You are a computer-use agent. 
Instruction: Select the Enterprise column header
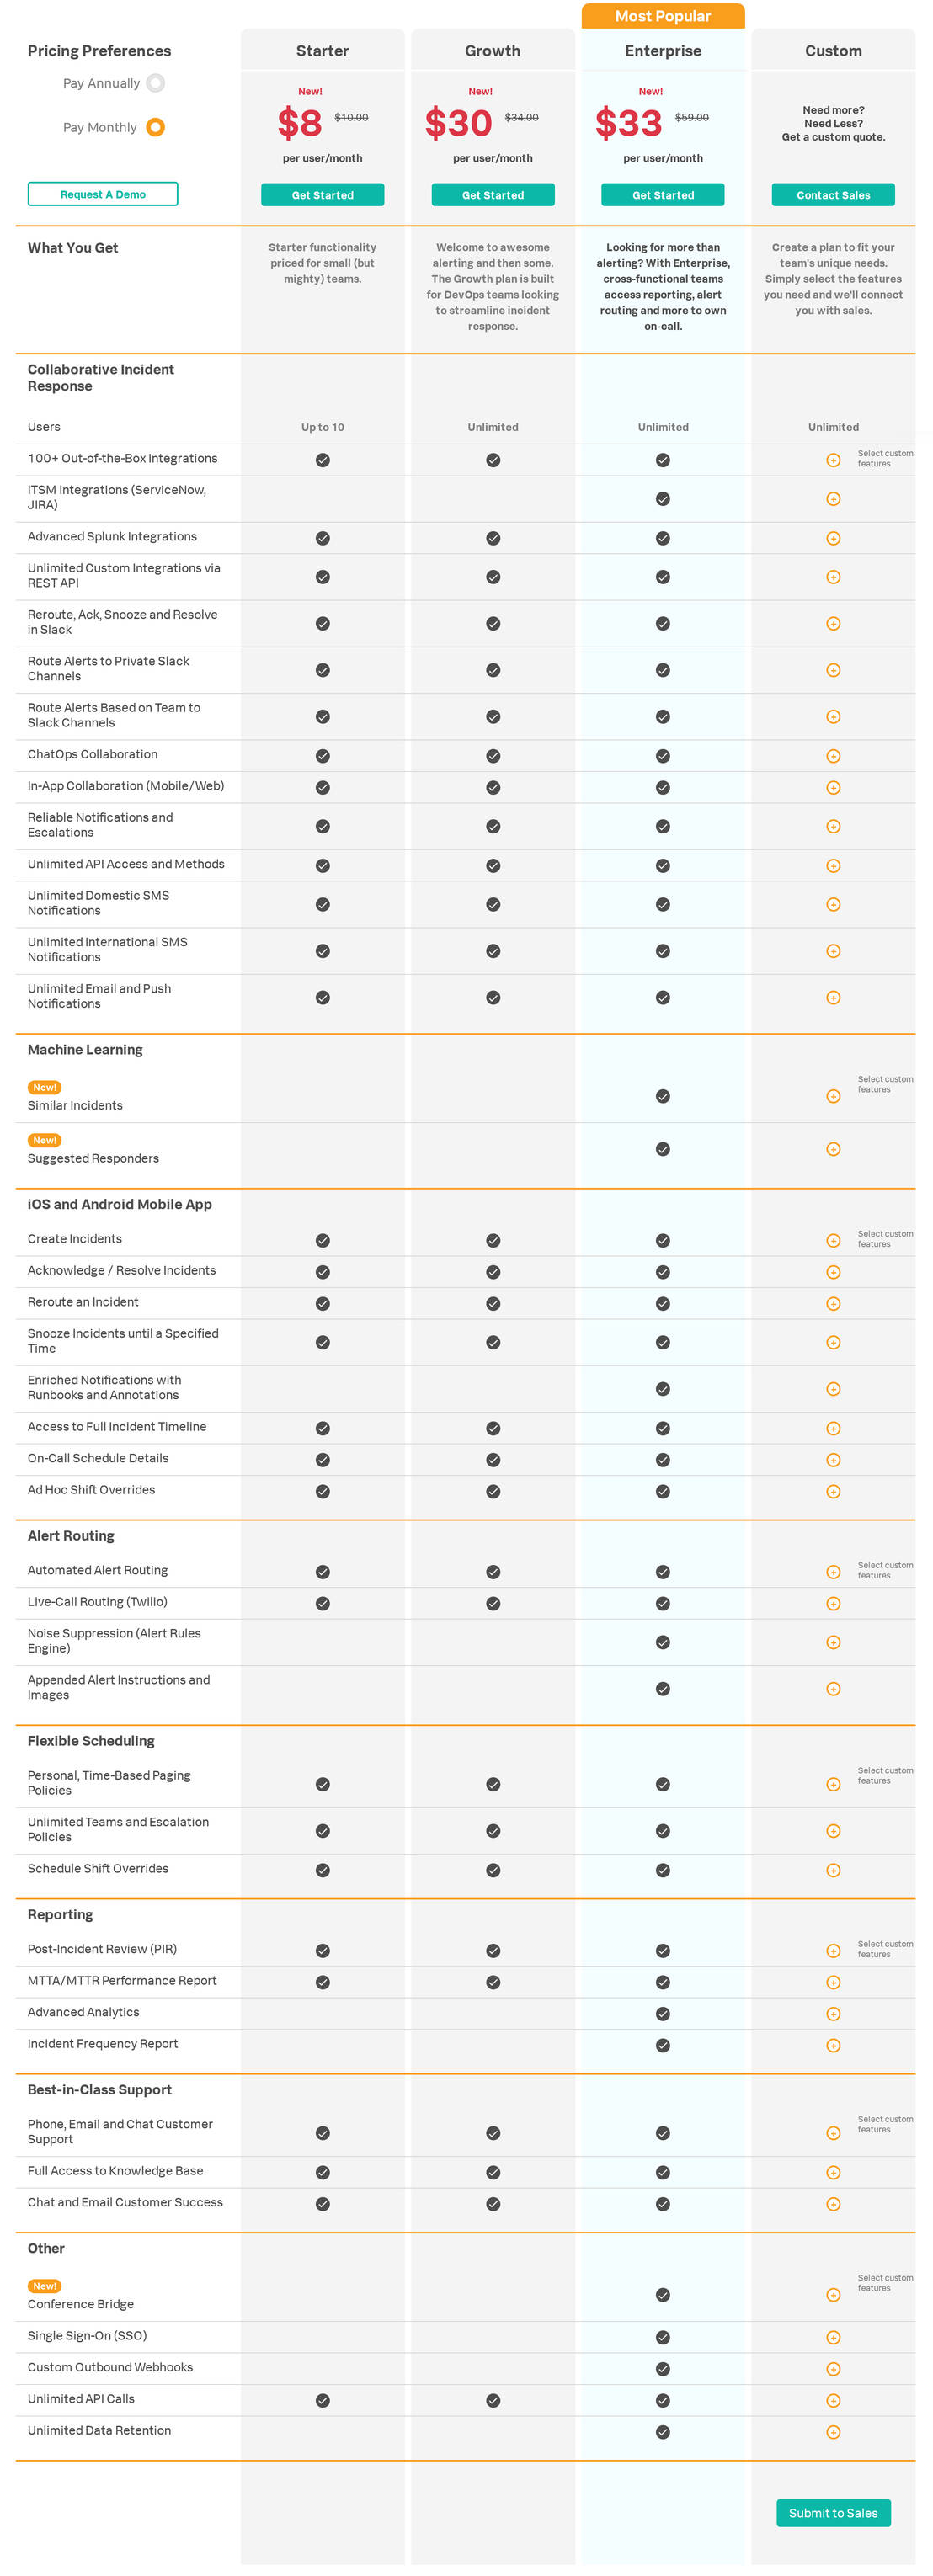point(663,50)
